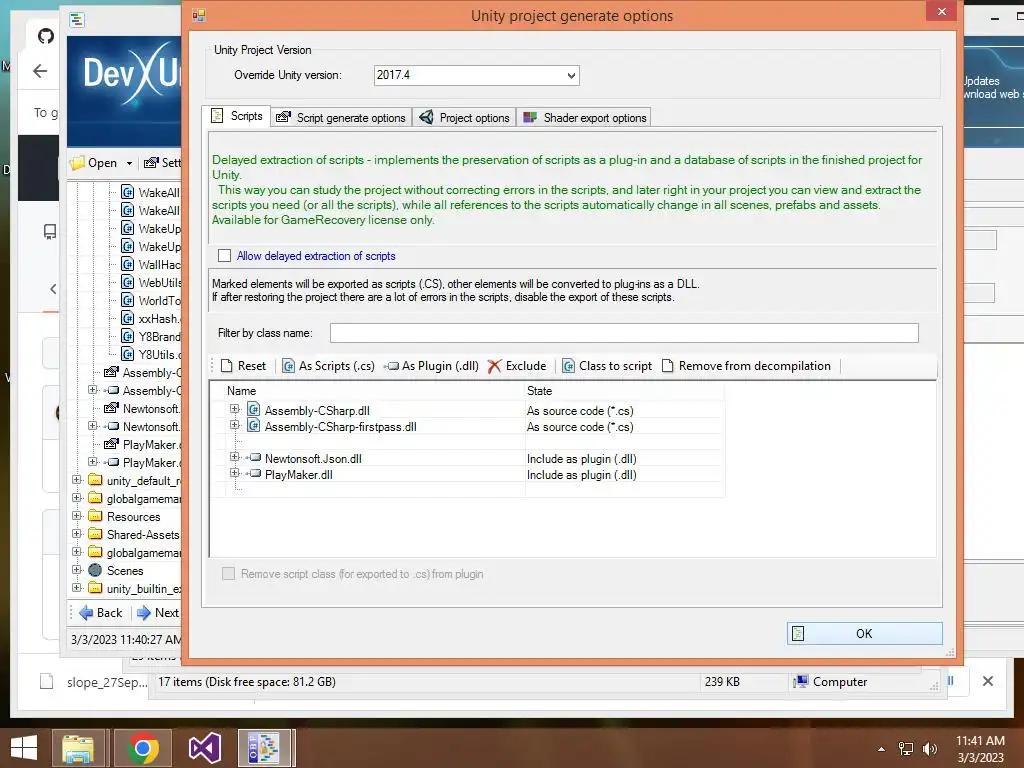Open the Shader export options tab
This screenshot has width=1024, height=768.
click(x=584, y=118)
